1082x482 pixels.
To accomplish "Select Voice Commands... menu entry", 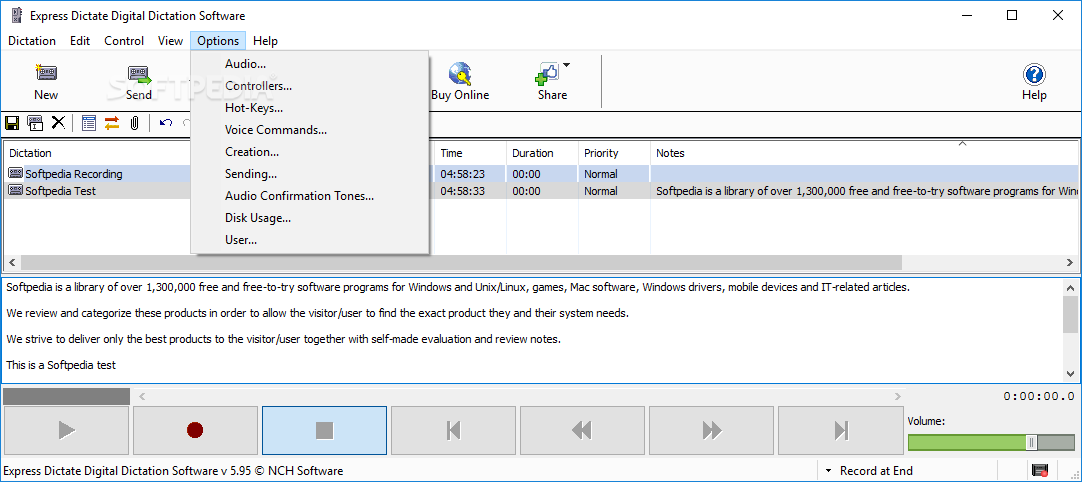I will [x=311, y=130].
